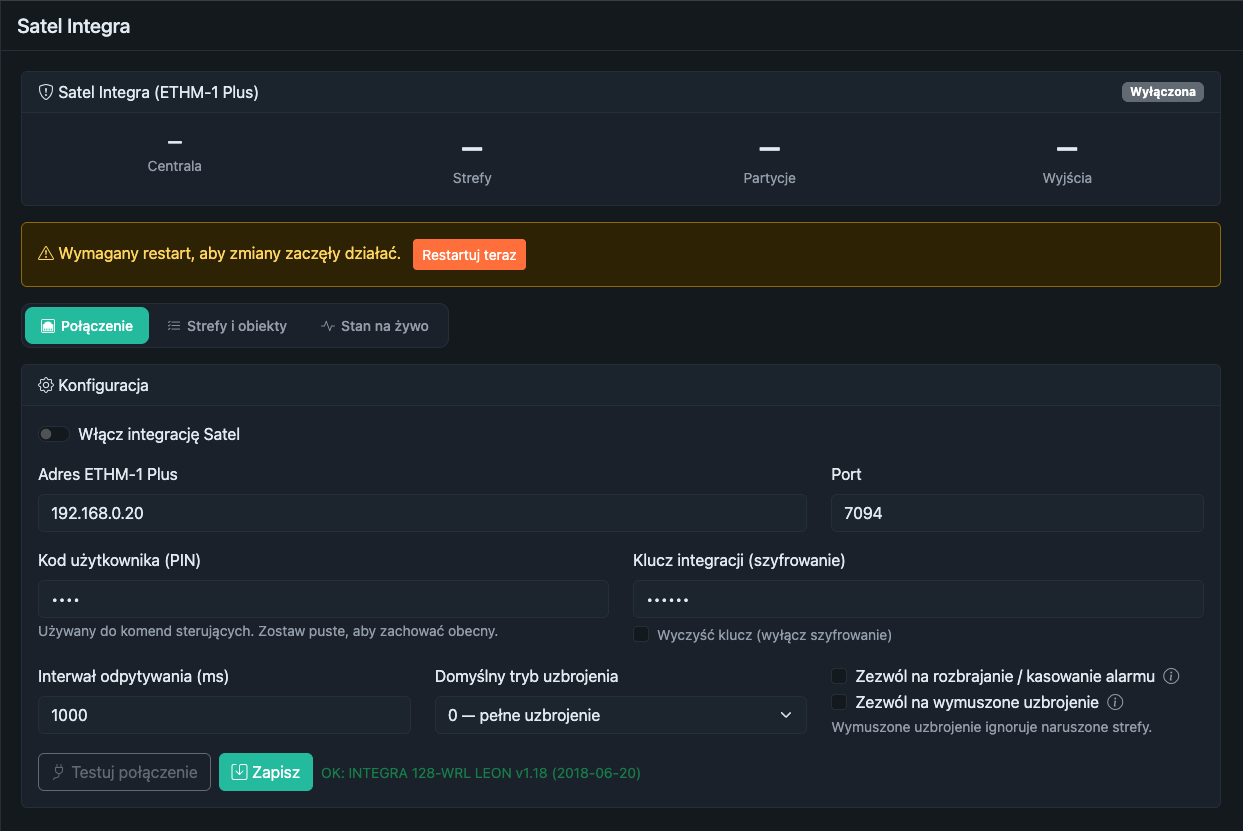Click the Satel Integra page heading
The width and height of the screenshot is (1243, 831).
coord(73,26)
